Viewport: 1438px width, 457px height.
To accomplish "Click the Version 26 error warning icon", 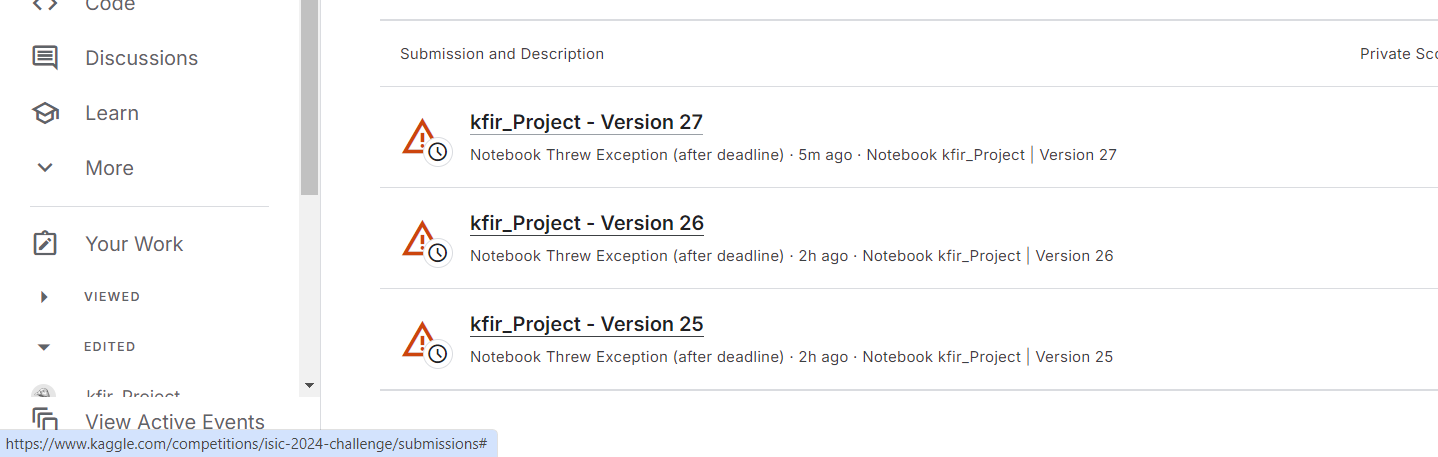I will pyautogui.click(x=418, y=237).
